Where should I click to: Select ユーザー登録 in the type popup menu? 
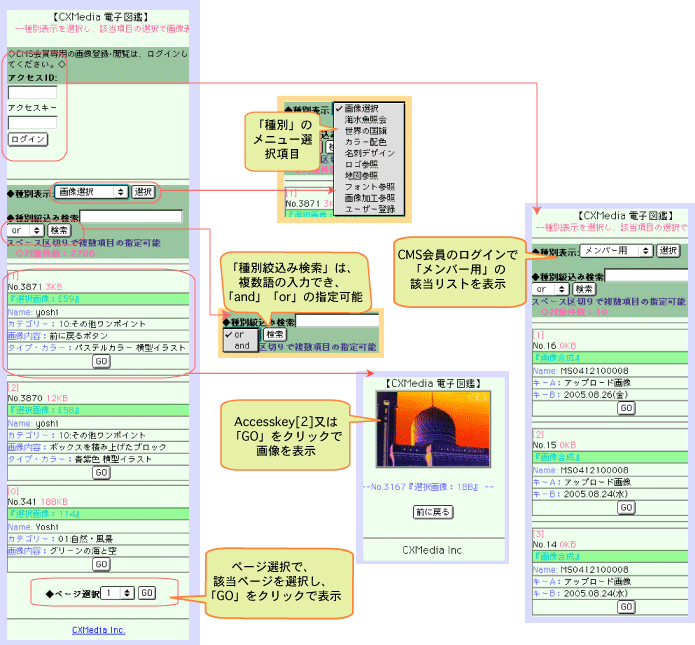point(369,209)
